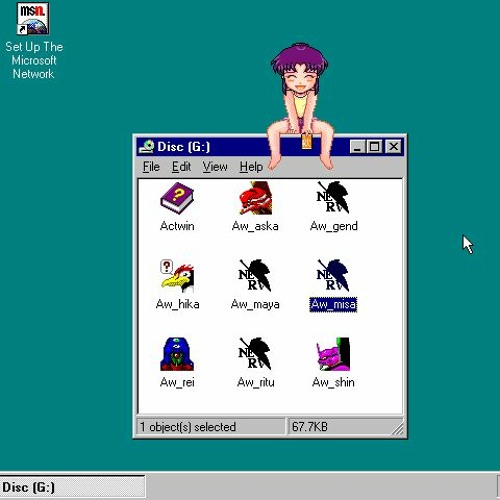Open the View menu
This screenshot has height=500, width=500.
(x=215, y=166)
